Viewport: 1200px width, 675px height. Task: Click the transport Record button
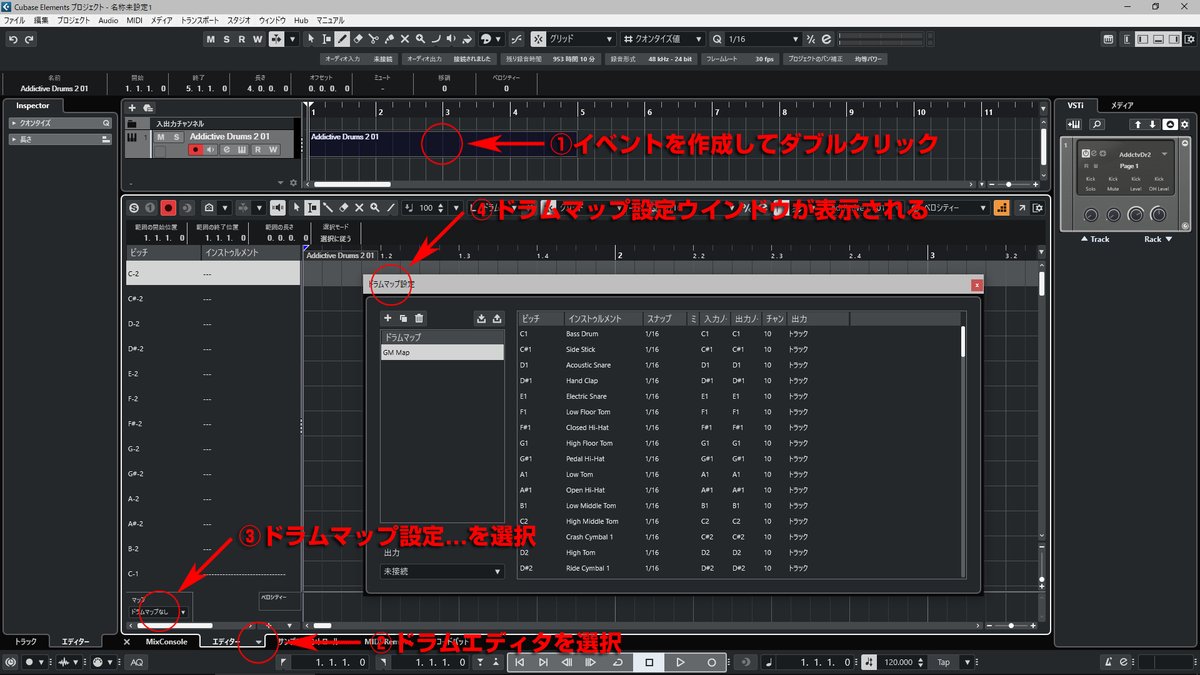(x=711, y=662)
